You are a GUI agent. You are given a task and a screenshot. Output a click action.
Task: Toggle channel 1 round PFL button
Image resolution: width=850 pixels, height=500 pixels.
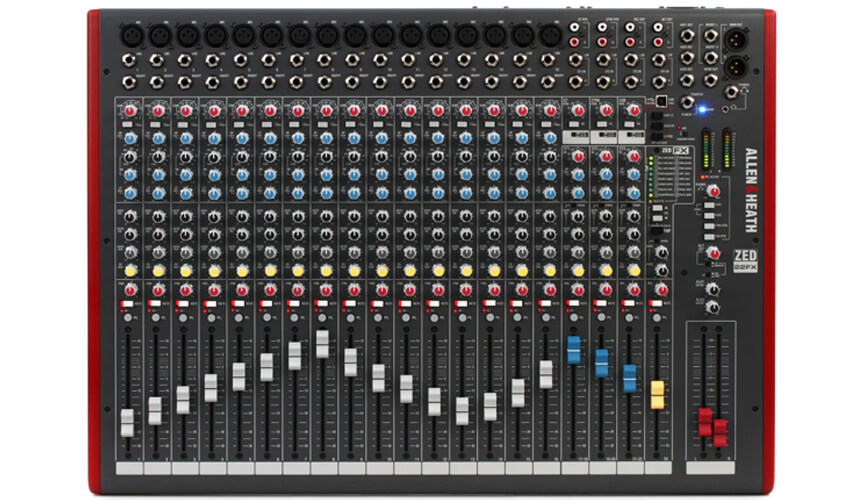tap(128, 318)
